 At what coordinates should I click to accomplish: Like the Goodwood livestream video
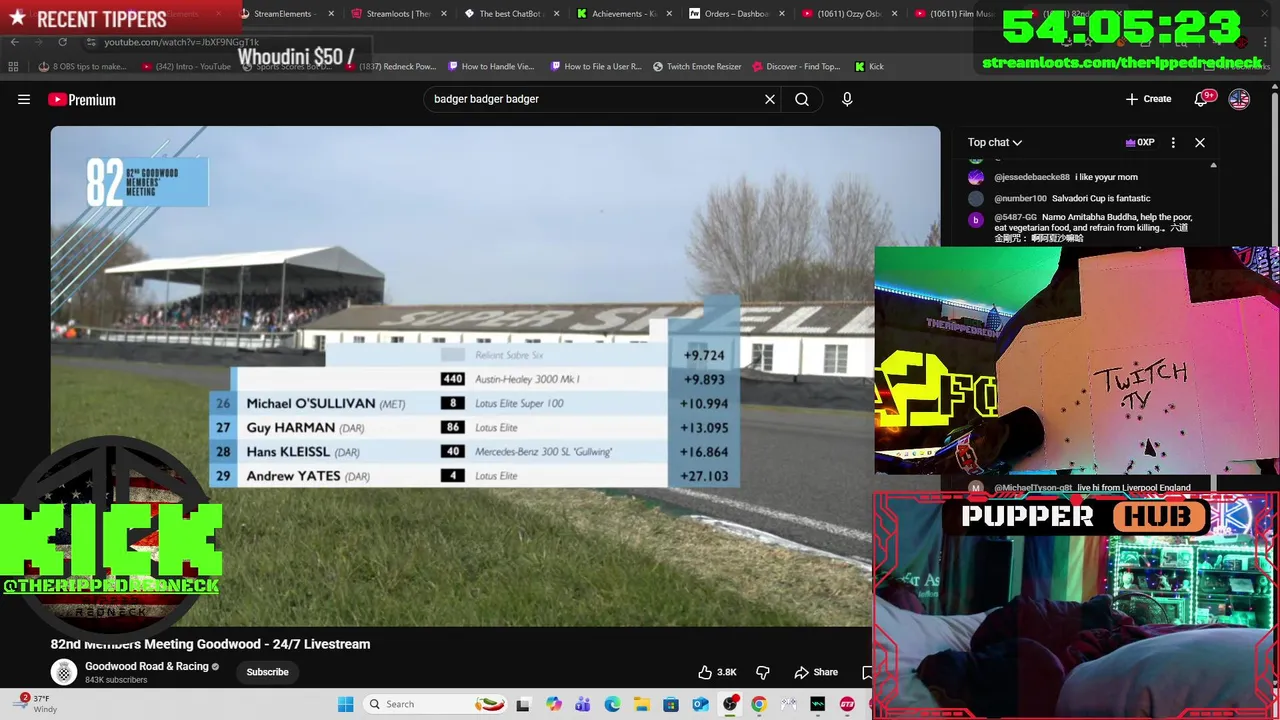coord(717,672)
